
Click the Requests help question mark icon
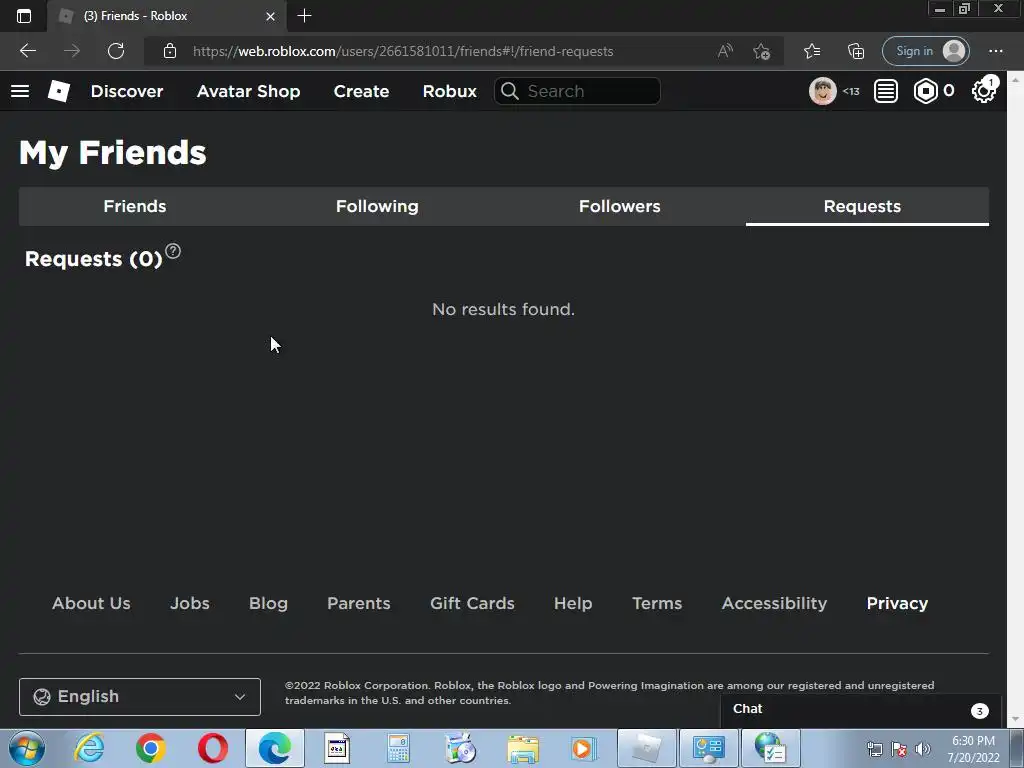click(172, 251)
